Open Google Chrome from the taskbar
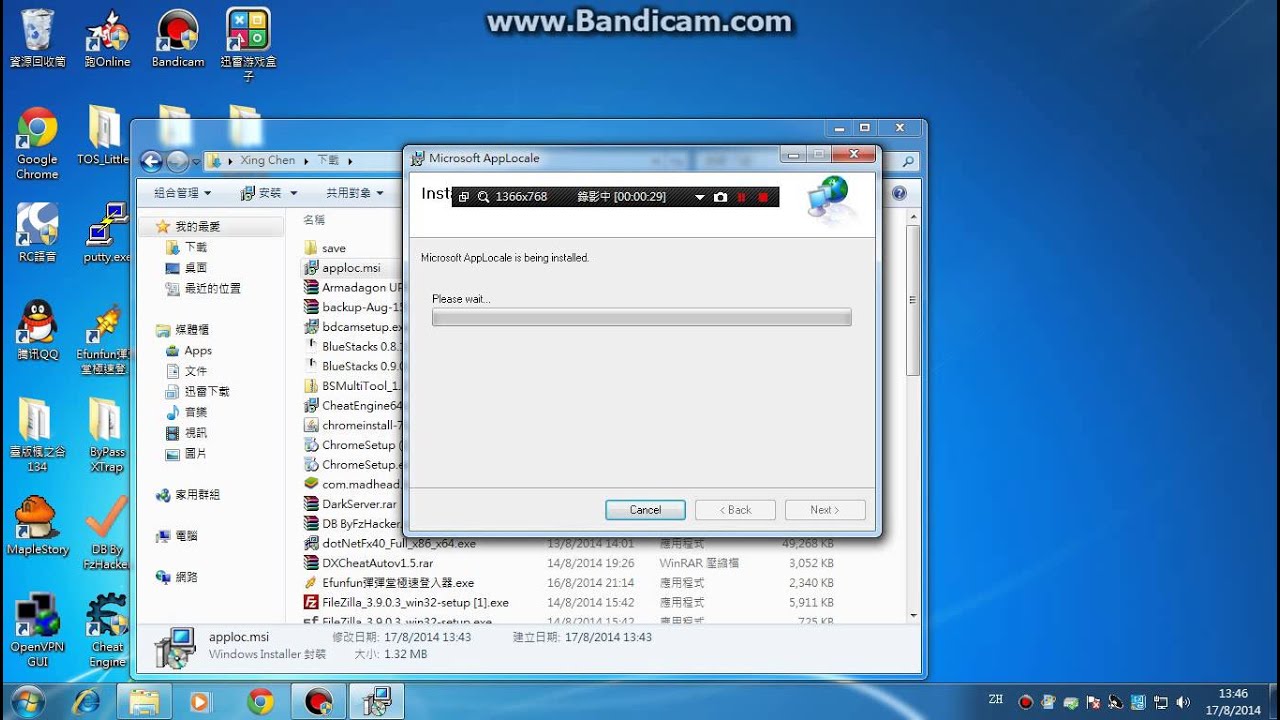1280x720 pixels. click(x=260, y=701)
